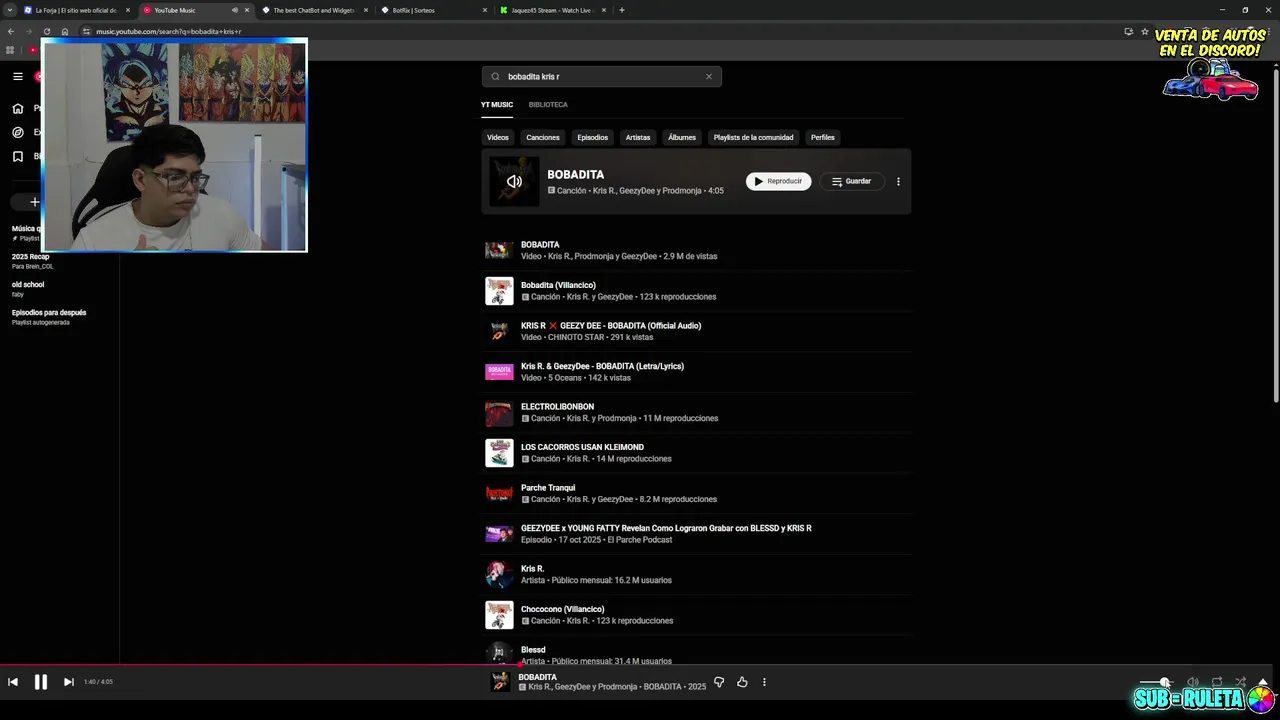The height and width of the screenshot is (720, 1280).
Task: Clear the search box with X
Action: coord(709,76)
